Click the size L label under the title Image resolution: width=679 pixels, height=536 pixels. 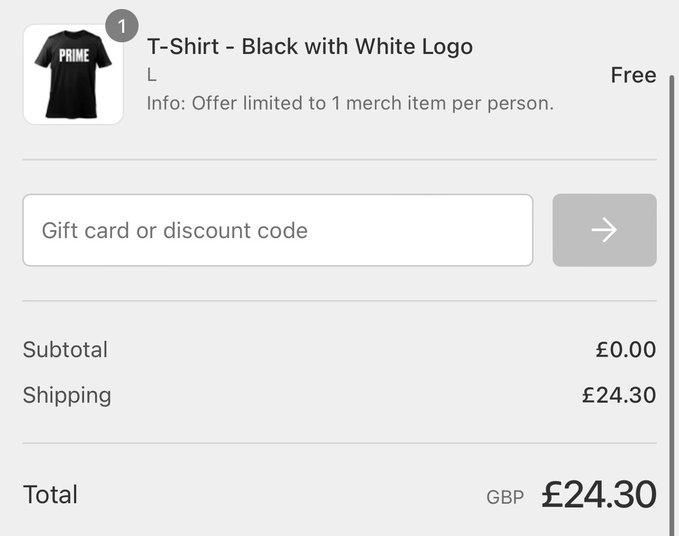click(x=152, y=75)
